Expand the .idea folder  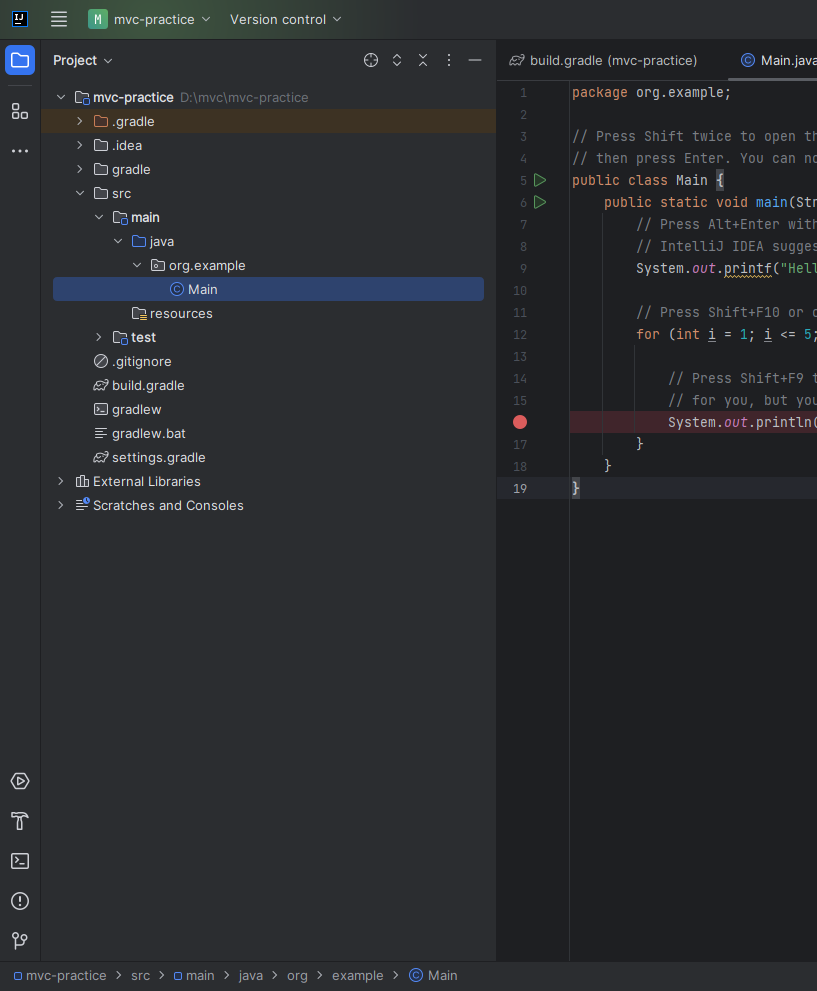80,145
